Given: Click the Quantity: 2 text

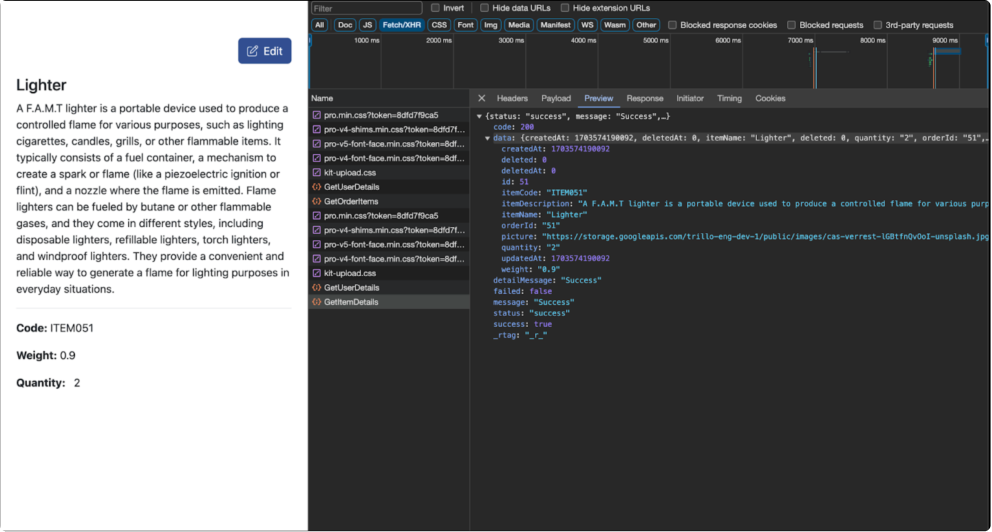Looking at the screenshot, I should [48, 383].
